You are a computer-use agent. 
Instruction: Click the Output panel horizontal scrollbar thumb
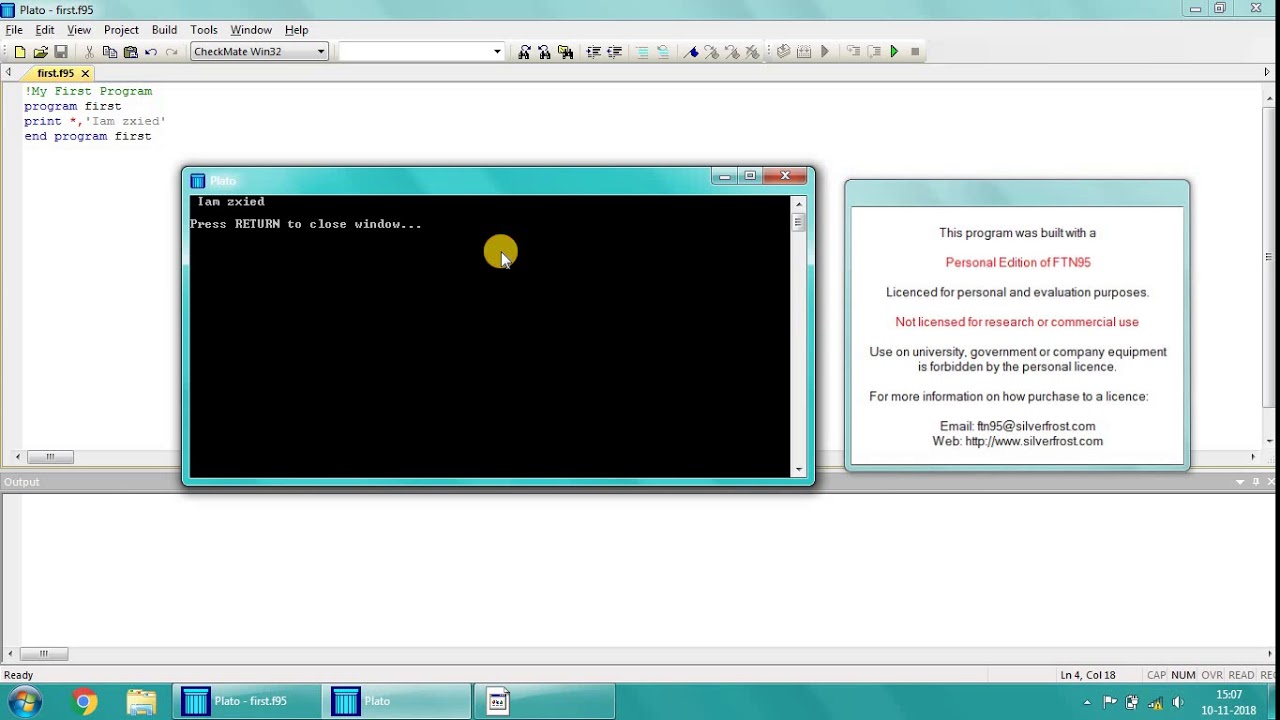point(44,654)
